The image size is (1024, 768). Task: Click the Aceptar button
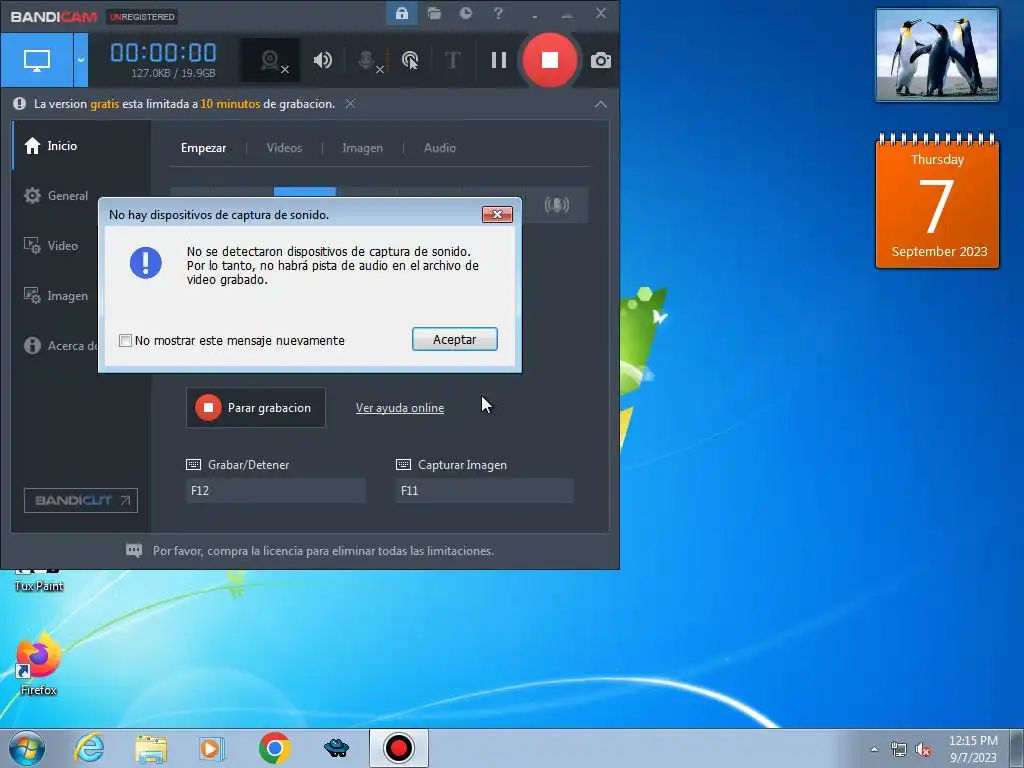[x=455, y=339]
